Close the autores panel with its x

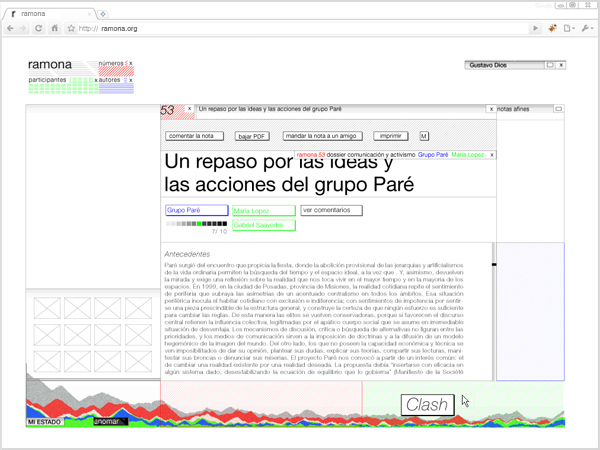point(130,80)
